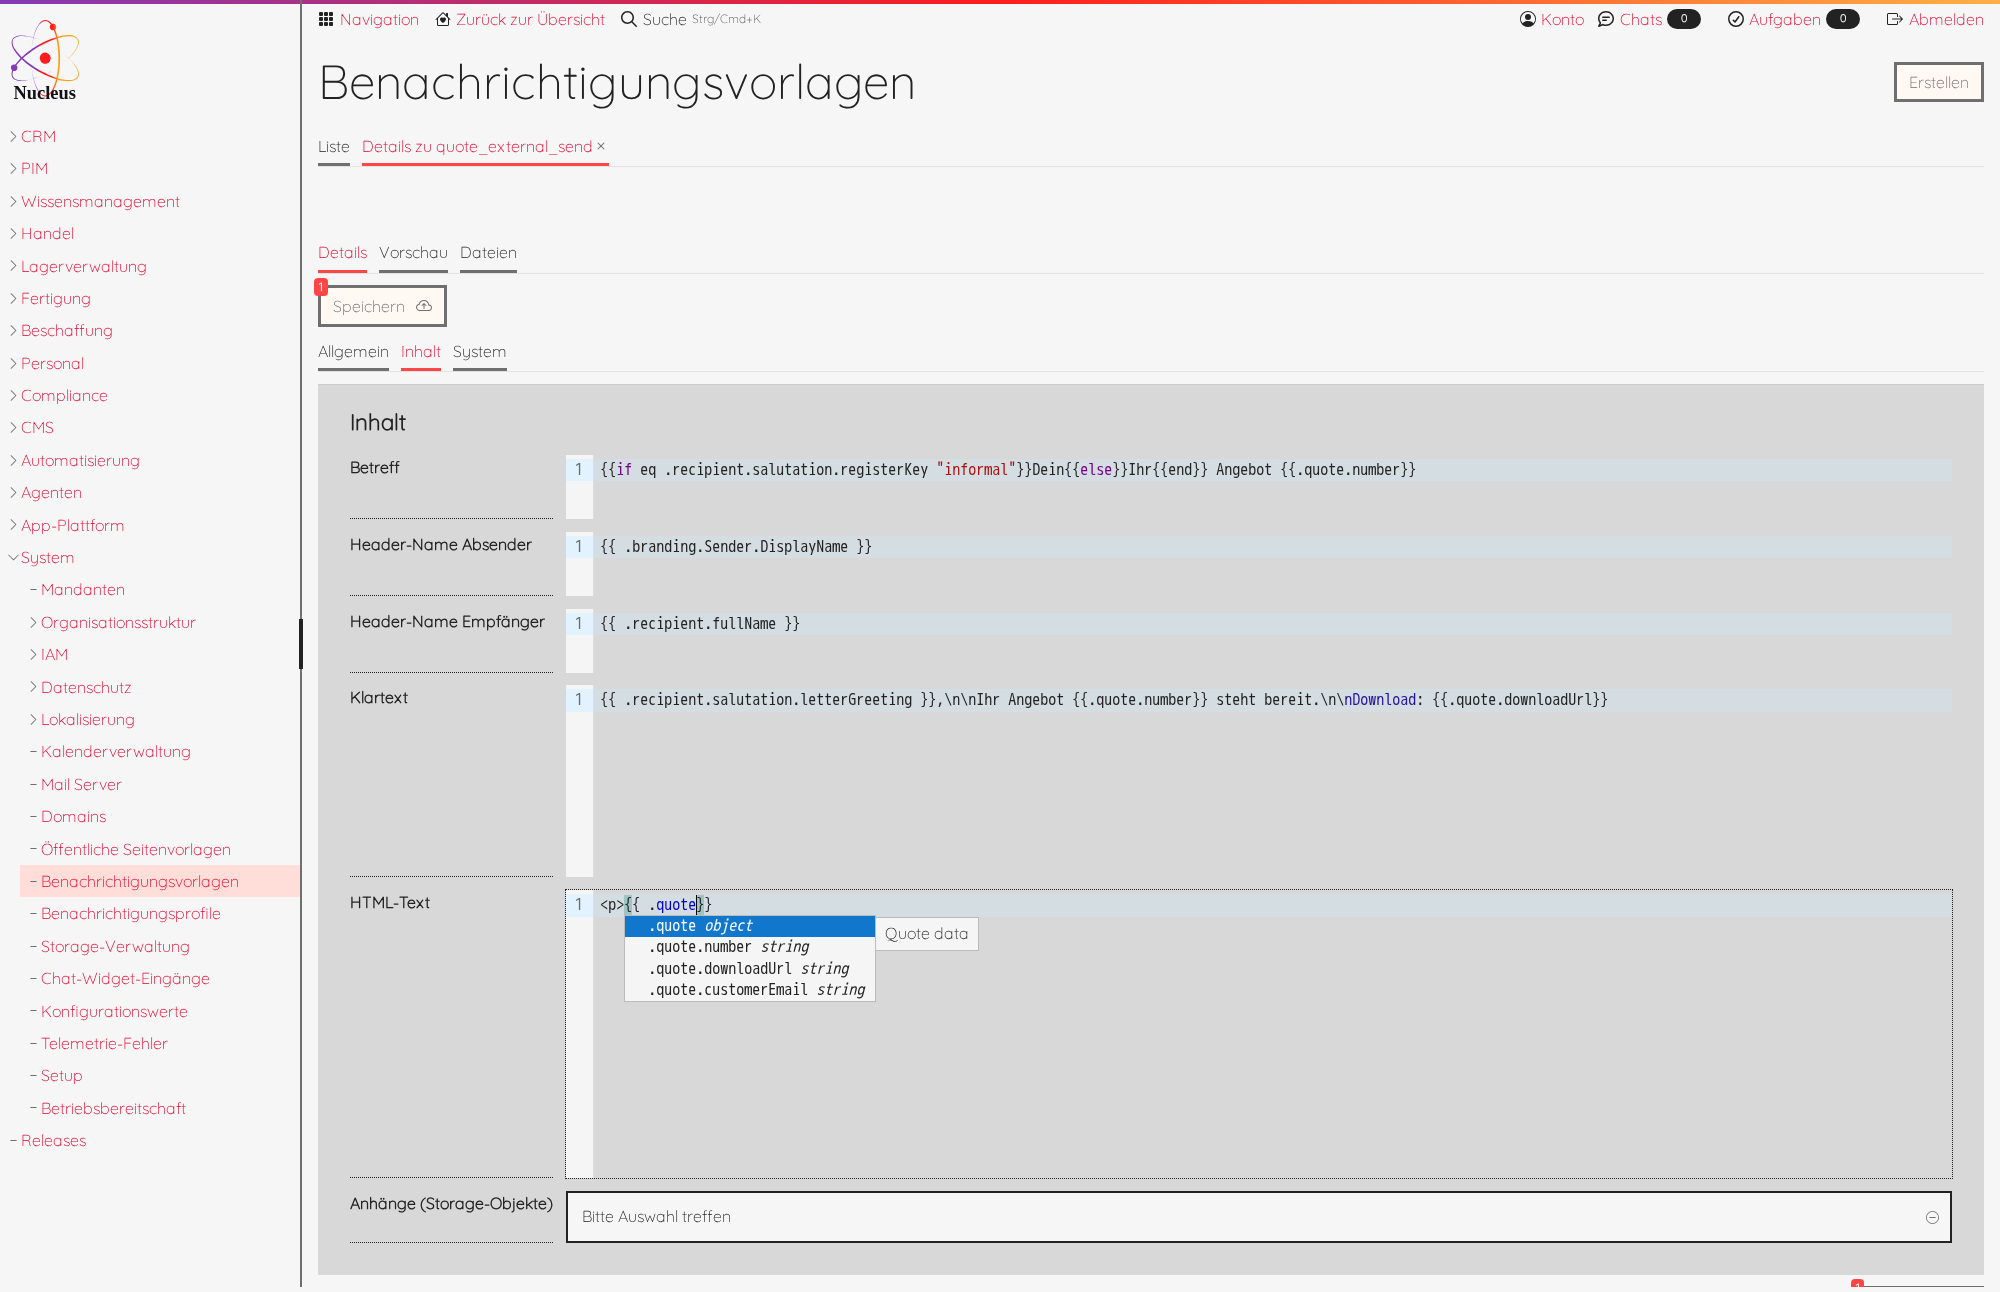Viewport: 2000px width, 1292px height.
Task: Open Benachrichtigungsprofile in the sidebar
Action: [x=131, y=914]
